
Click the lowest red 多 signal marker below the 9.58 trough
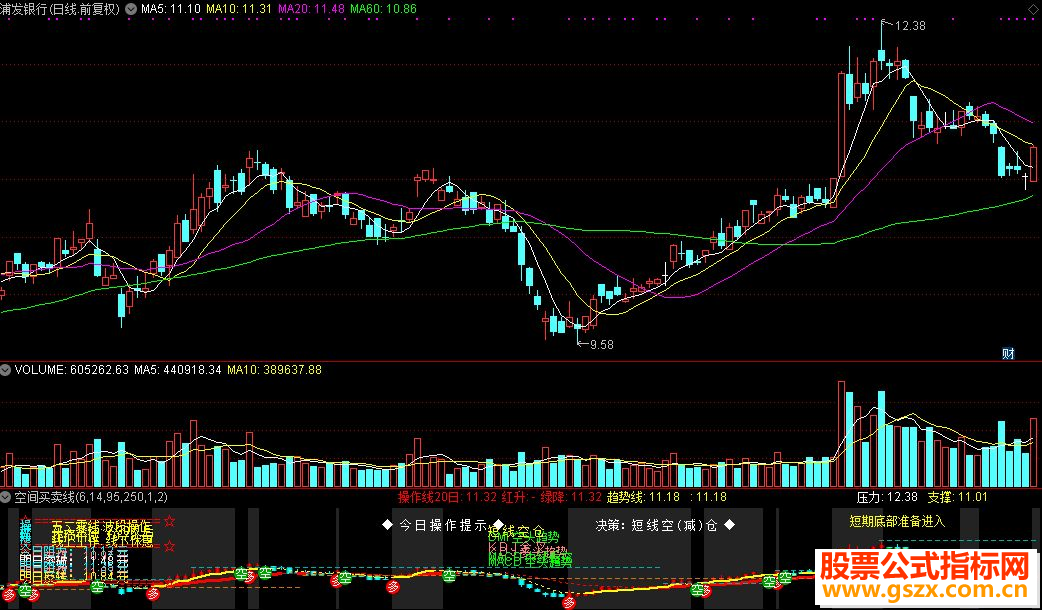(569, 603)
